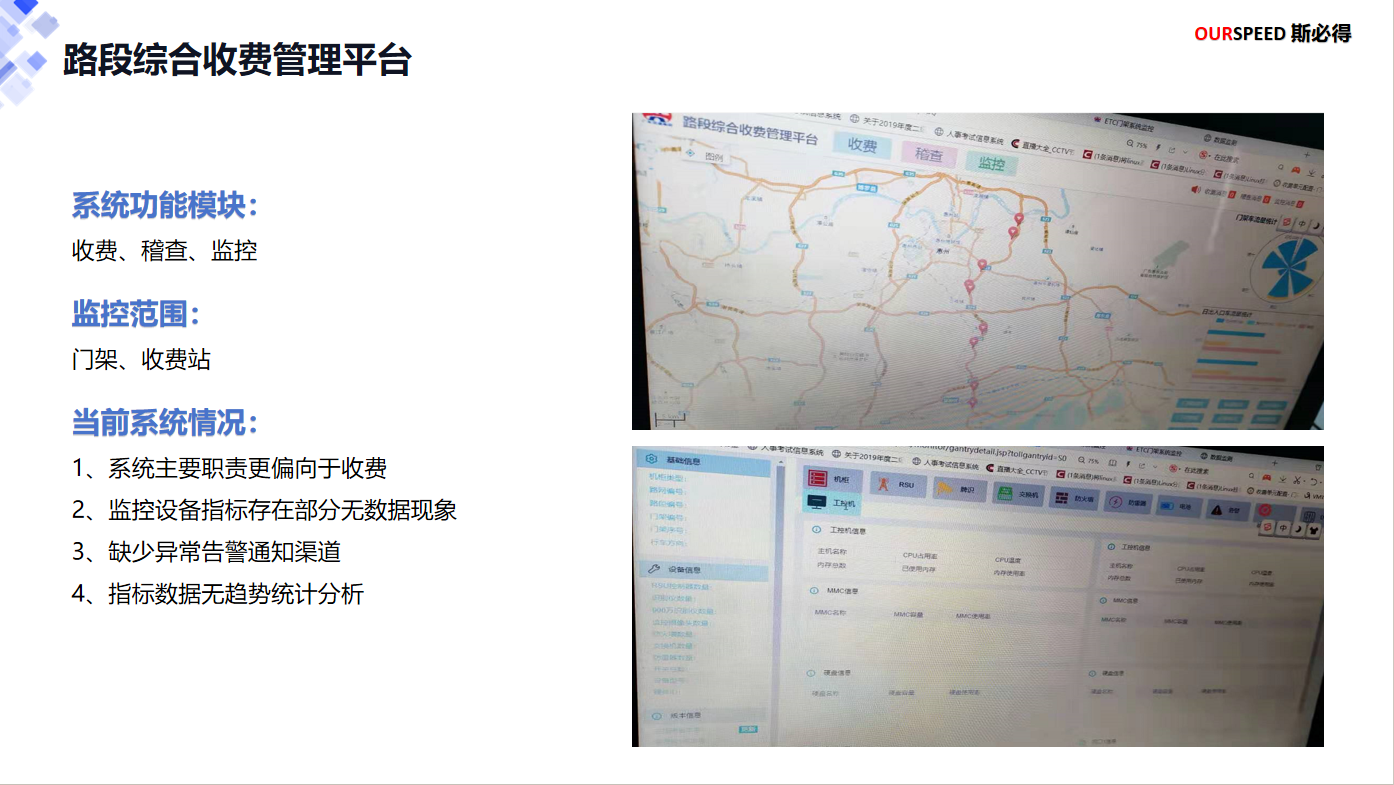The height and width of the screenshot is (785, 1394).
Task: Click the topmost red location marker on the map
Action: click(x=1019, y=219)
